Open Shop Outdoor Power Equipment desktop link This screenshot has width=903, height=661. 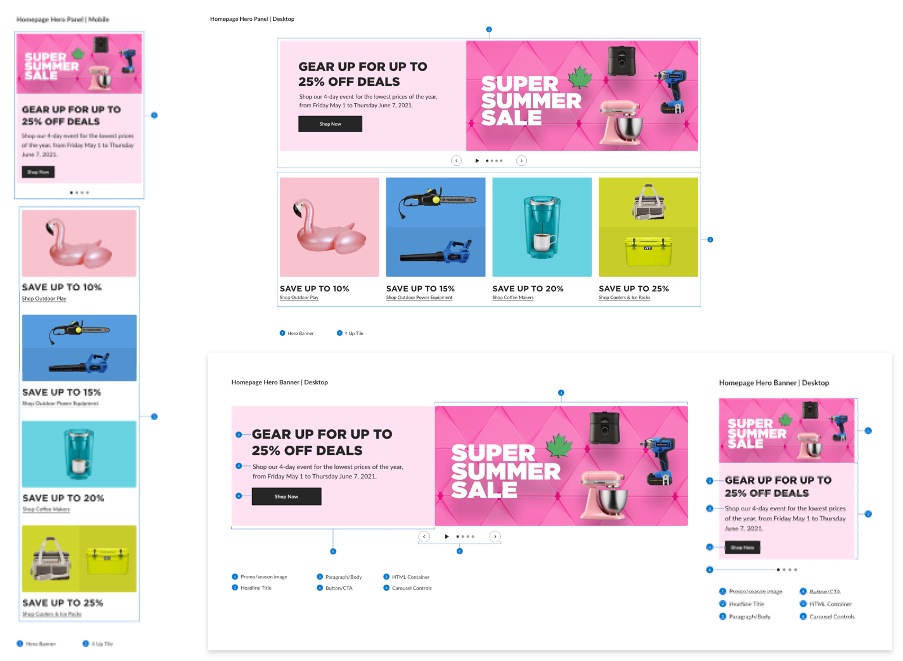pos(419,298)
